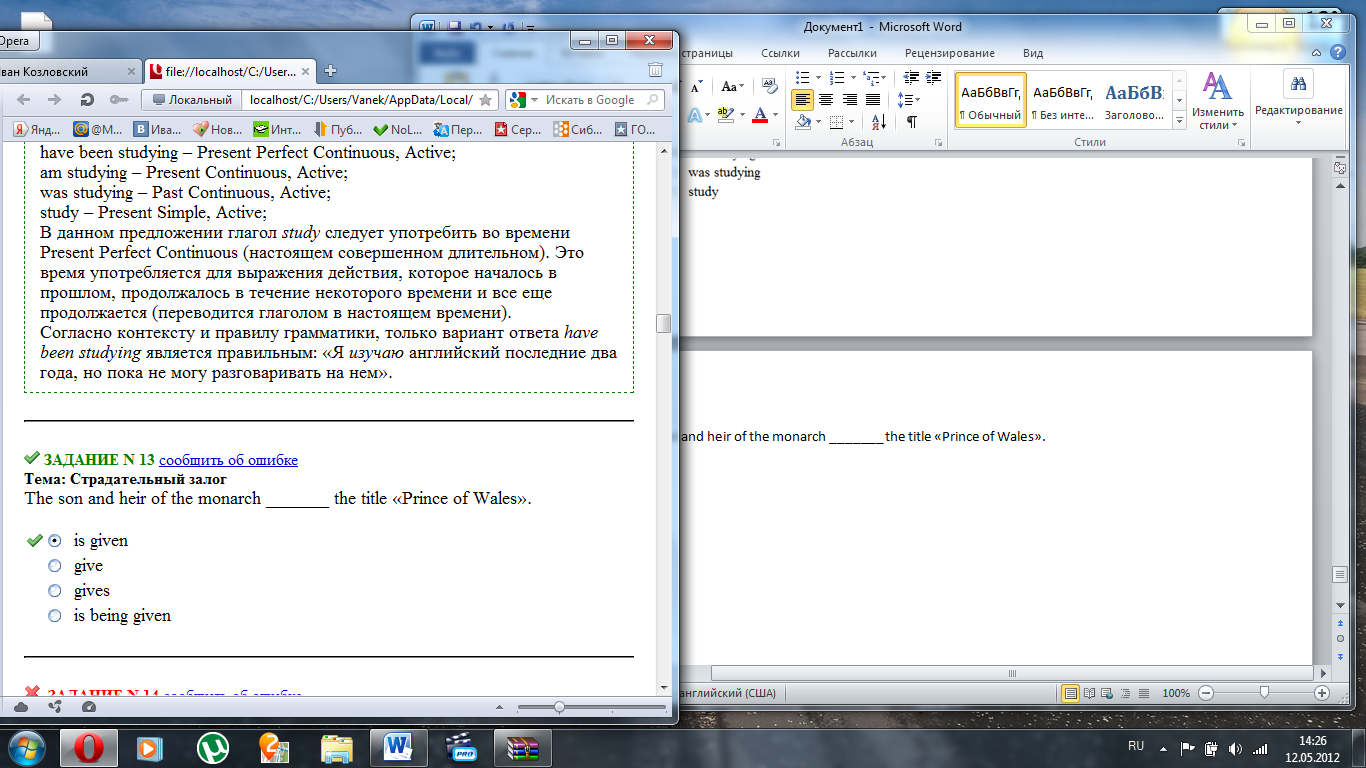Image resolution: width=1366 pixels, height=768 pixels.
Task: Open the Ссылки ribbon tab
Action: [x=780, y=53]
